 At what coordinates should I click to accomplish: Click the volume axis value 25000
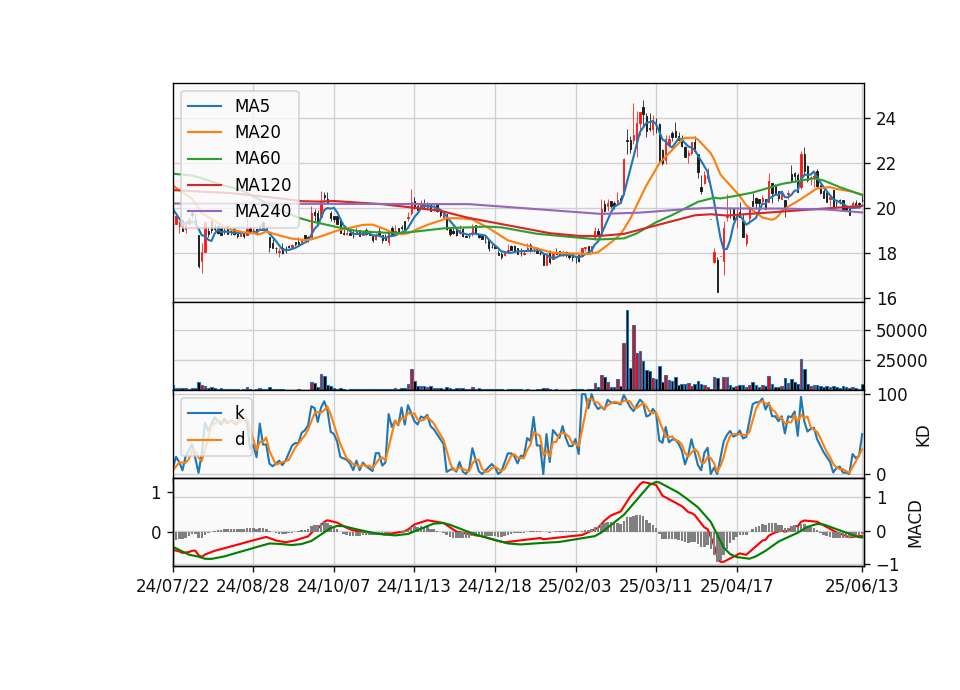pos(901,361)
